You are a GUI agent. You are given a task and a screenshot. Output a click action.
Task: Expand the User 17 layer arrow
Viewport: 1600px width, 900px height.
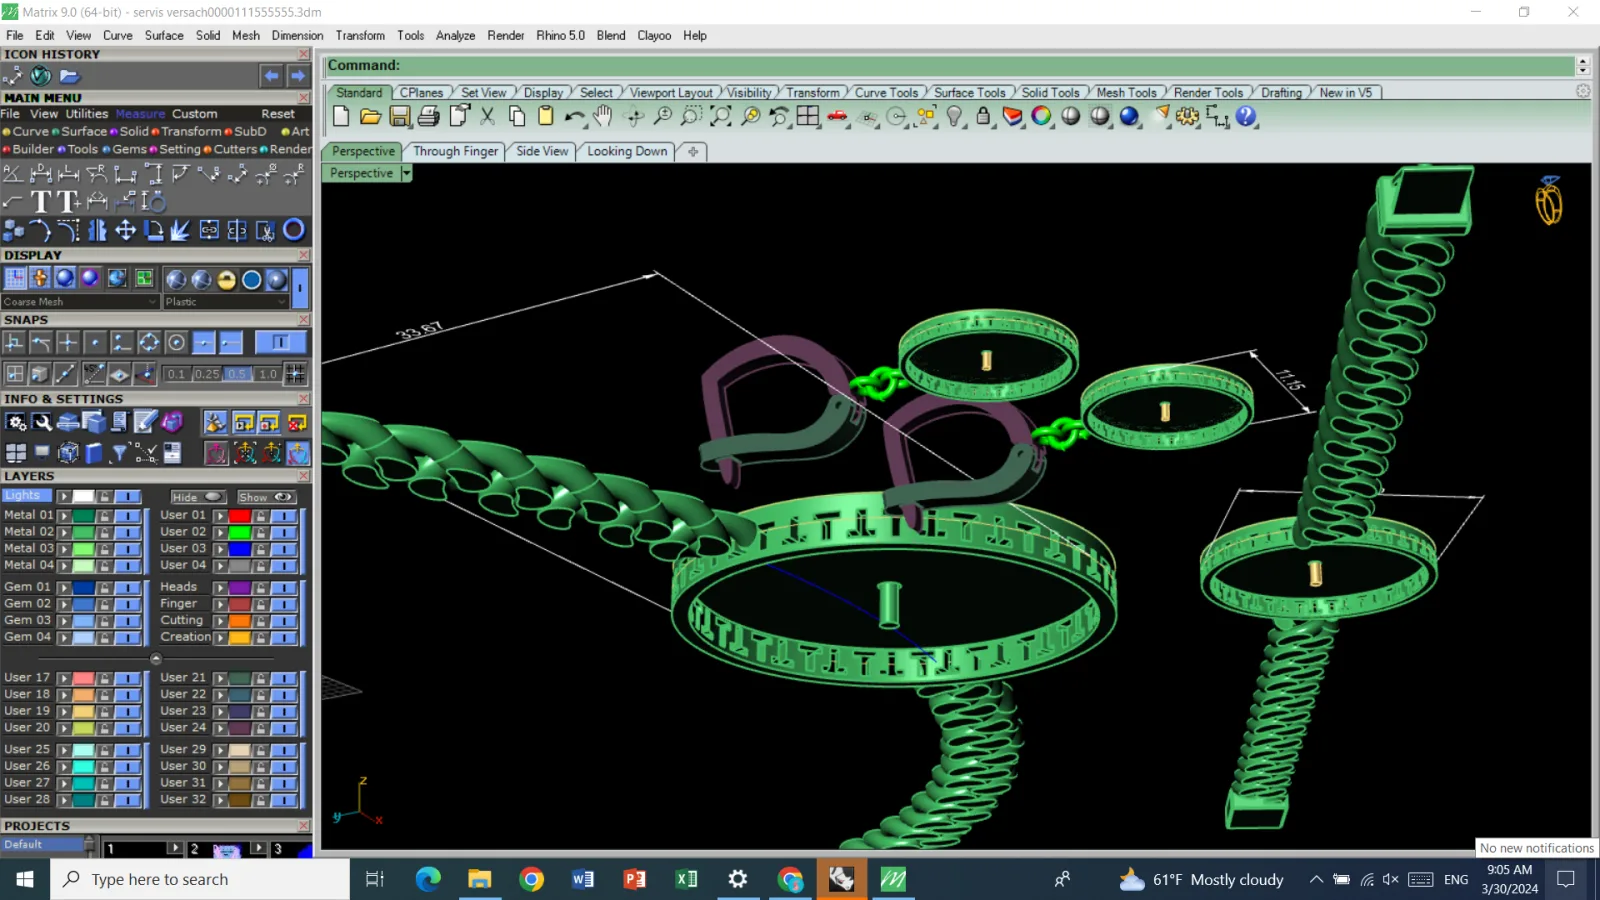[64, 678]
